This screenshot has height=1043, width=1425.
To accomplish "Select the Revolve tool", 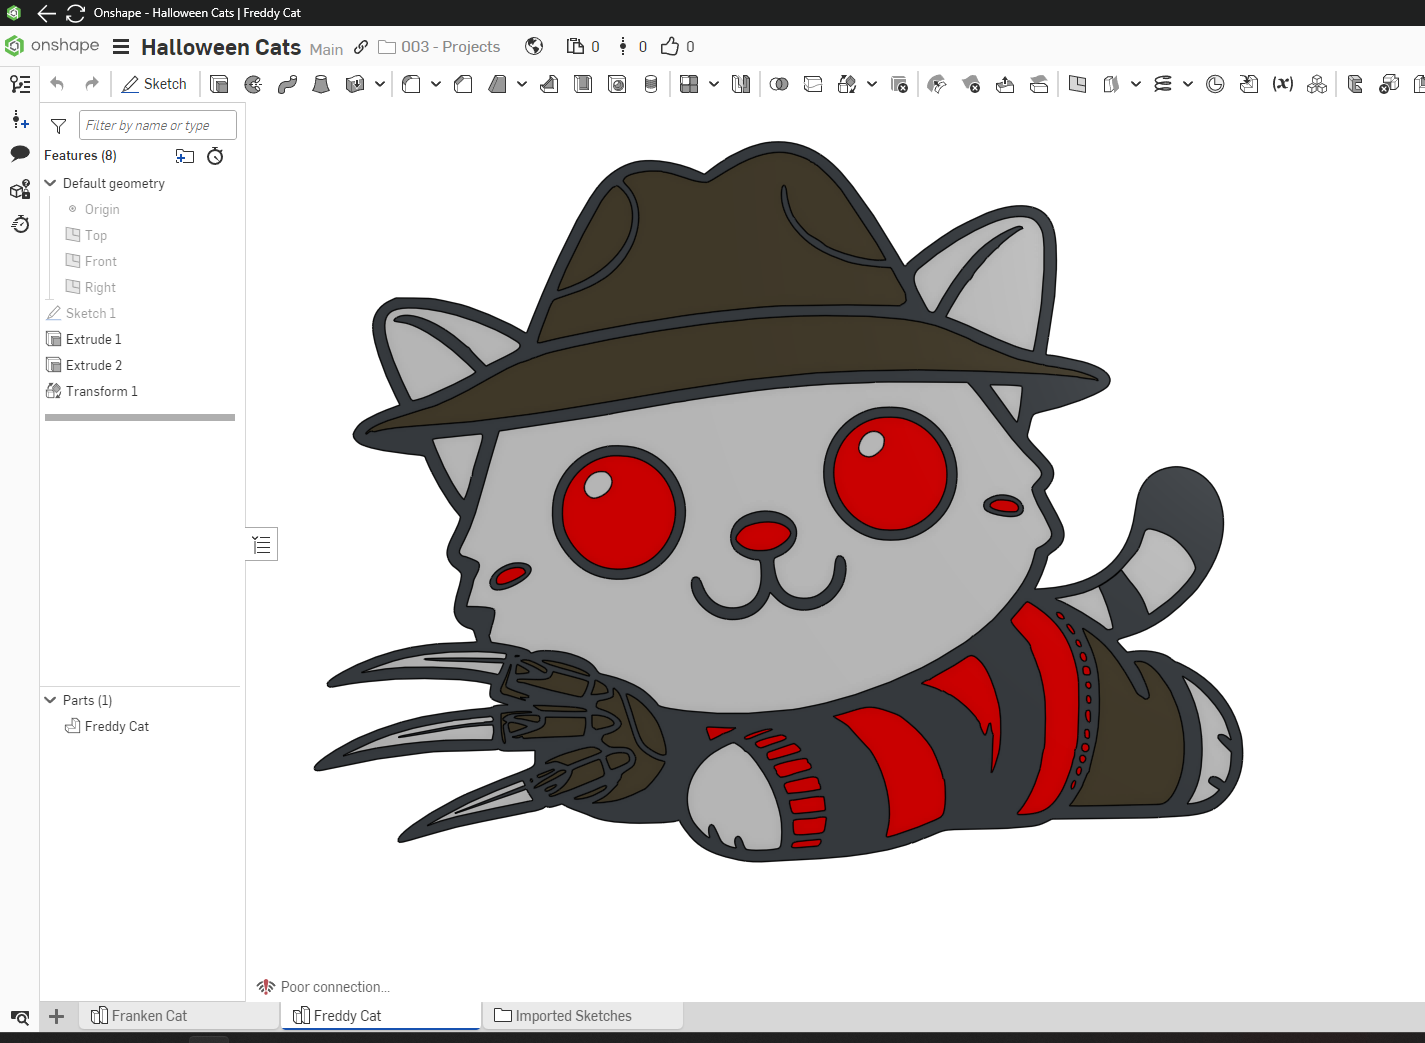I will tap(253, 84).
